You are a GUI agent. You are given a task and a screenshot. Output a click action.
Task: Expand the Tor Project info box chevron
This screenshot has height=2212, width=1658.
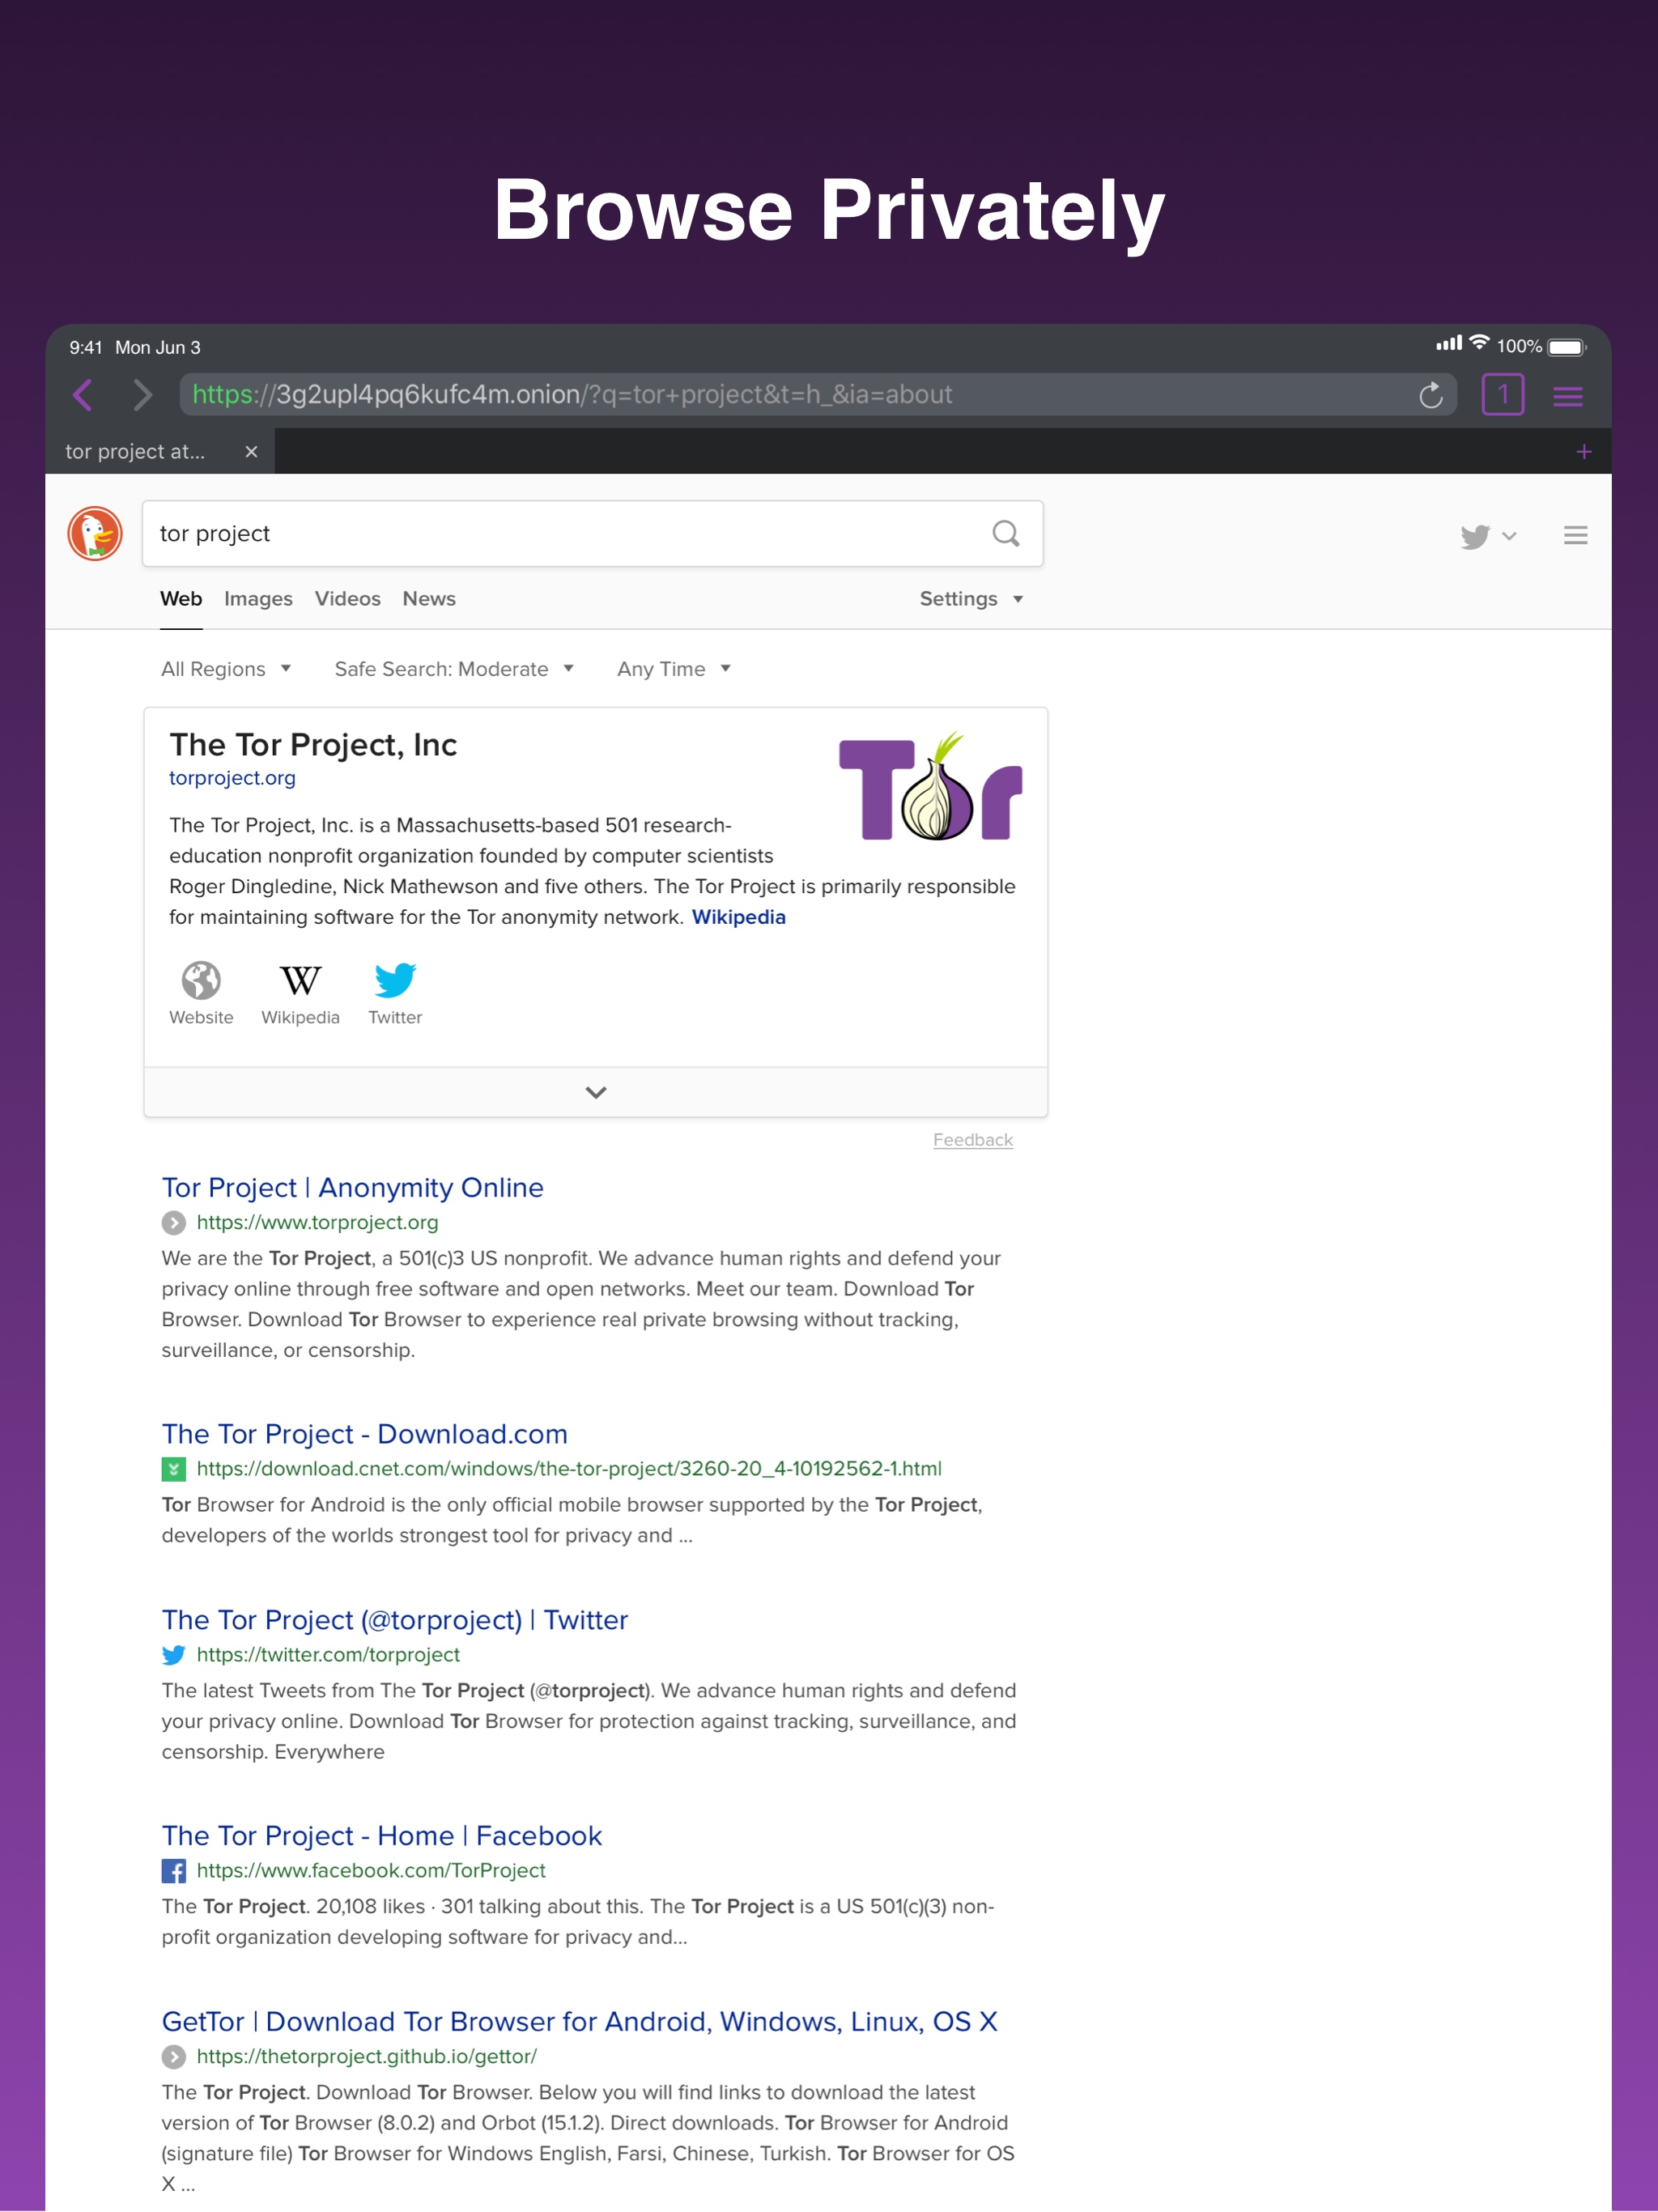596,1092
